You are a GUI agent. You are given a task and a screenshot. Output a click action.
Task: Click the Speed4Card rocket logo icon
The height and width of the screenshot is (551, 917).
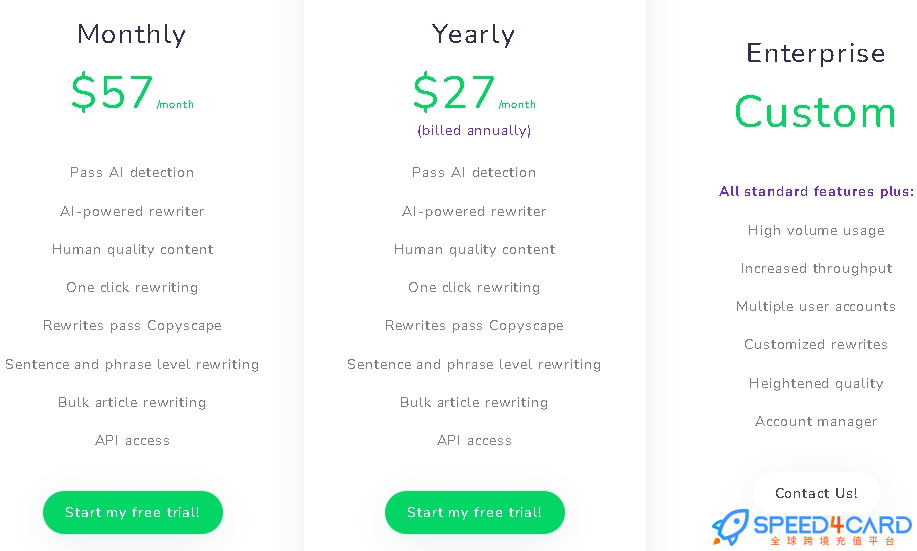[730, 526]
